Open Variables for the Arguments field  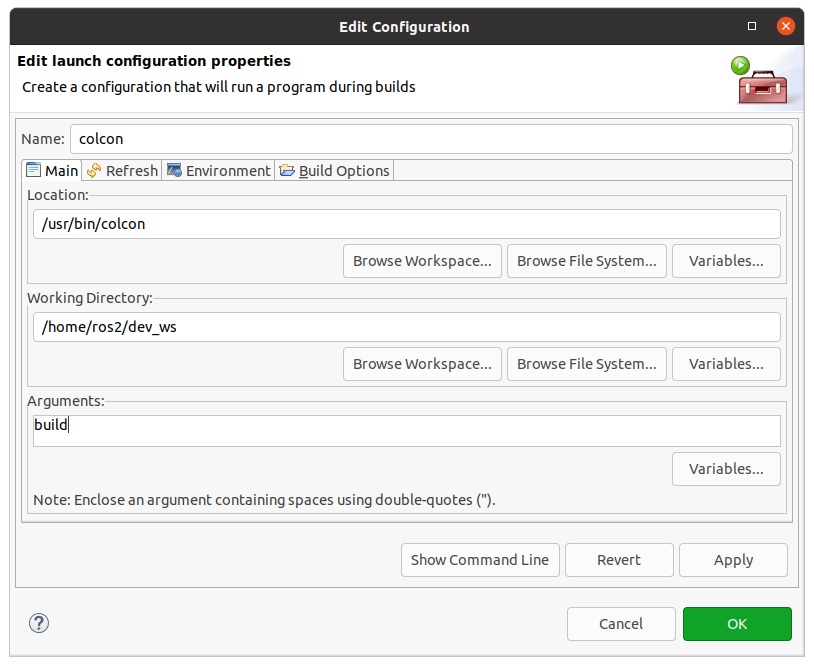[x=726, y=468]
